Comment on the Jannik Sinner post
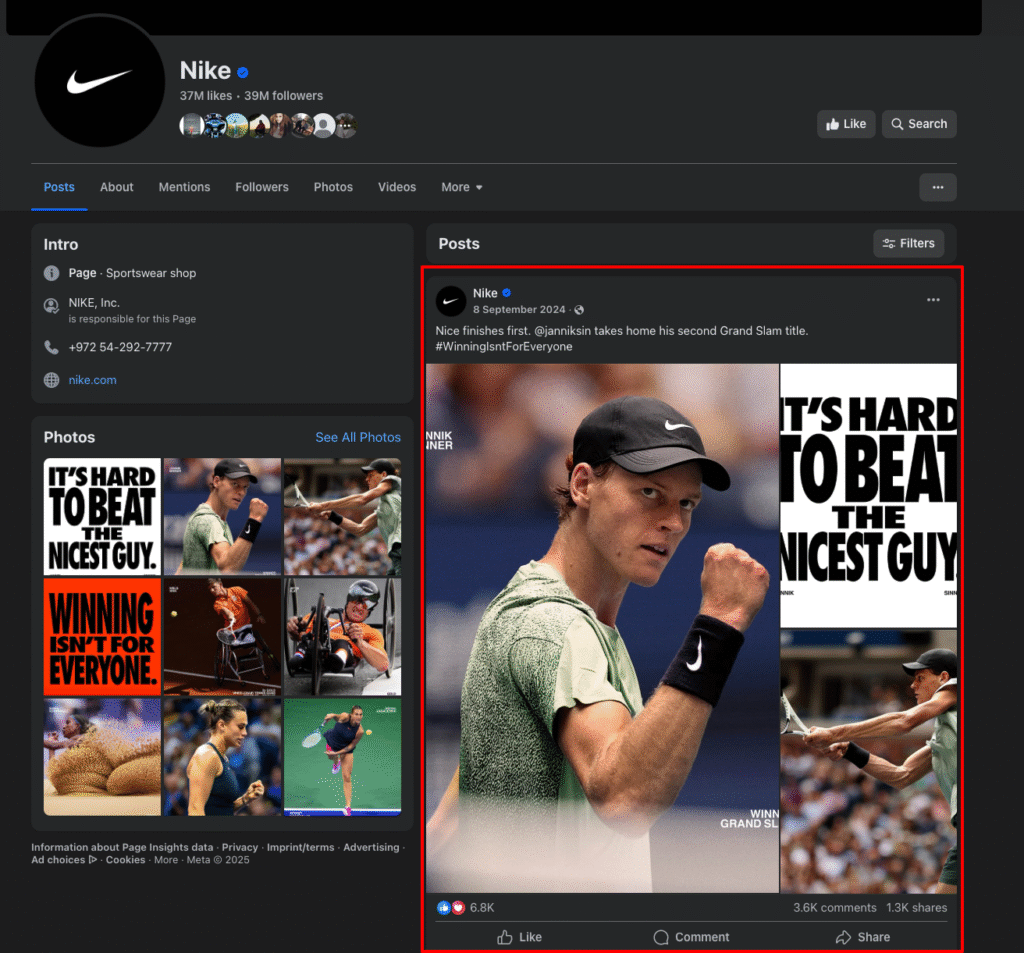The height and width of the screenshot is (953, 1024). (691, 937)
